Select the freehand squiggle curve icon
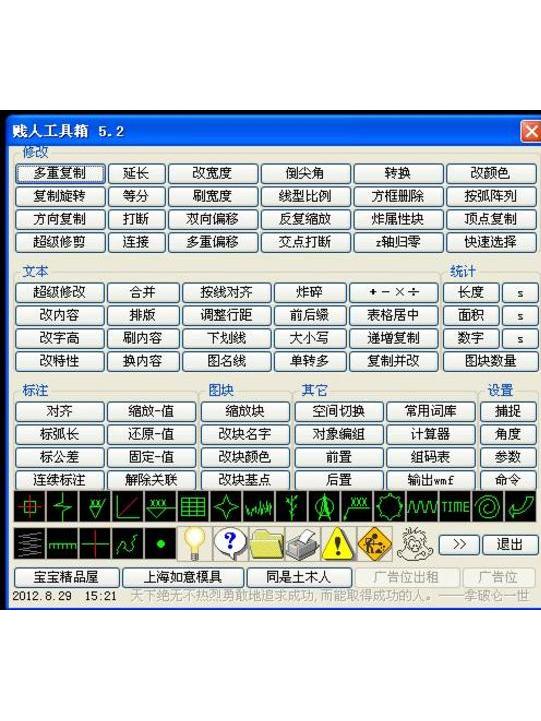Screen dimensions: 541x721 [x=128, y=544]
